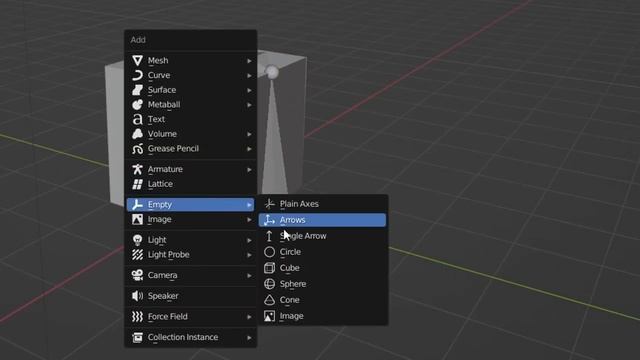Click the Single Arrow icon
640x360 pixels.
269,236
